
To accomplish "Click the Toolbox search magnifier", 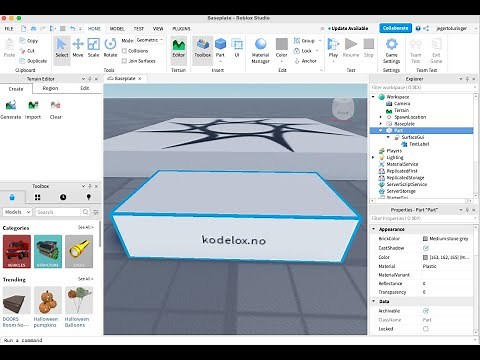I will click(86, 212).
